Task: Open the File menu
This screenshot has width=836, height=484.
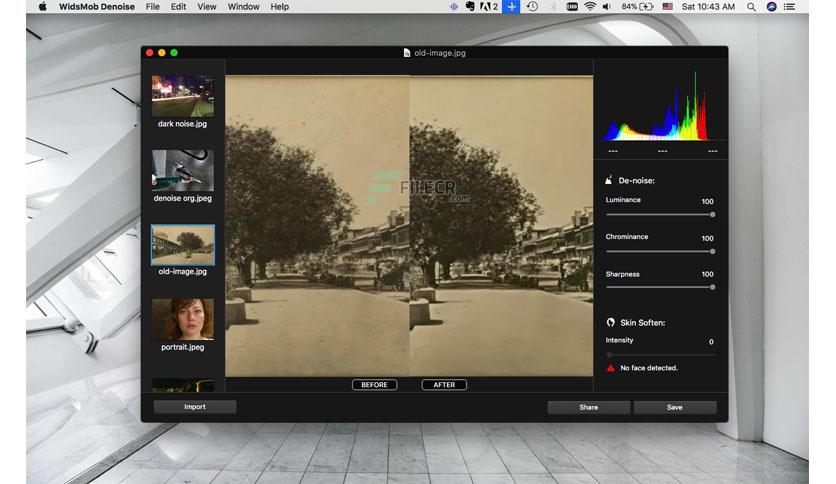Action: pyautogui.click(x=152, y=6)
